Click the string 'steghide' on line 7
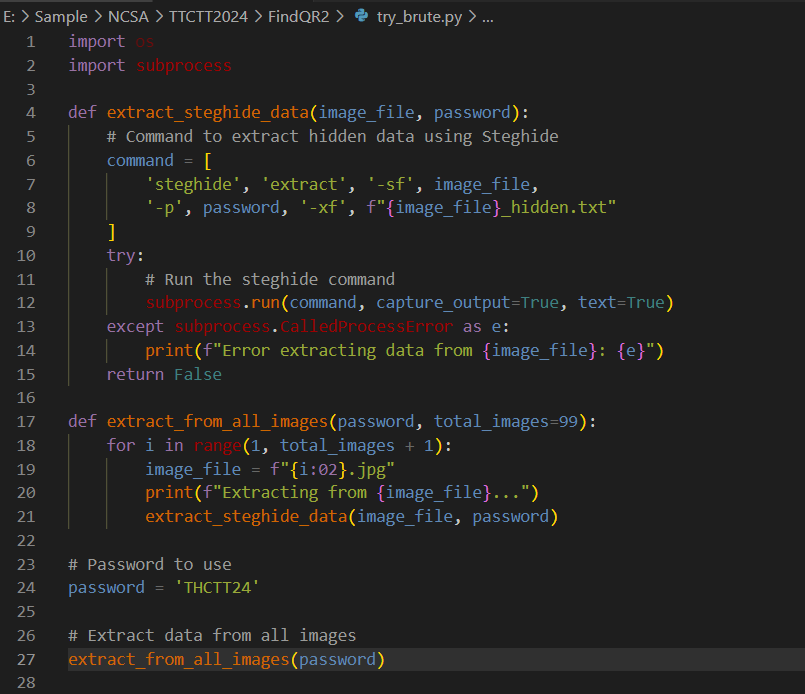This screenshot has height=694, width=805. pos(194,184)
